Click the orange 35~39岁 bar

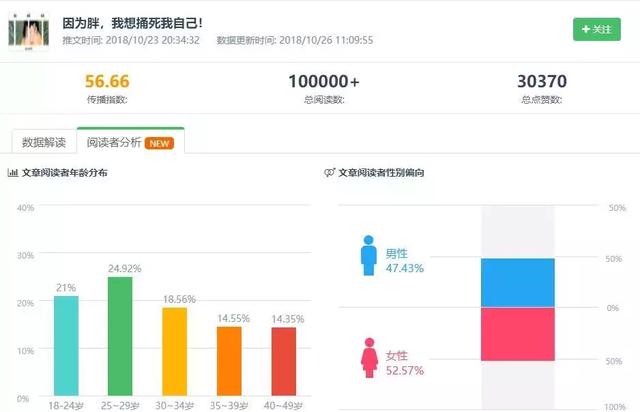pos(229,360)
